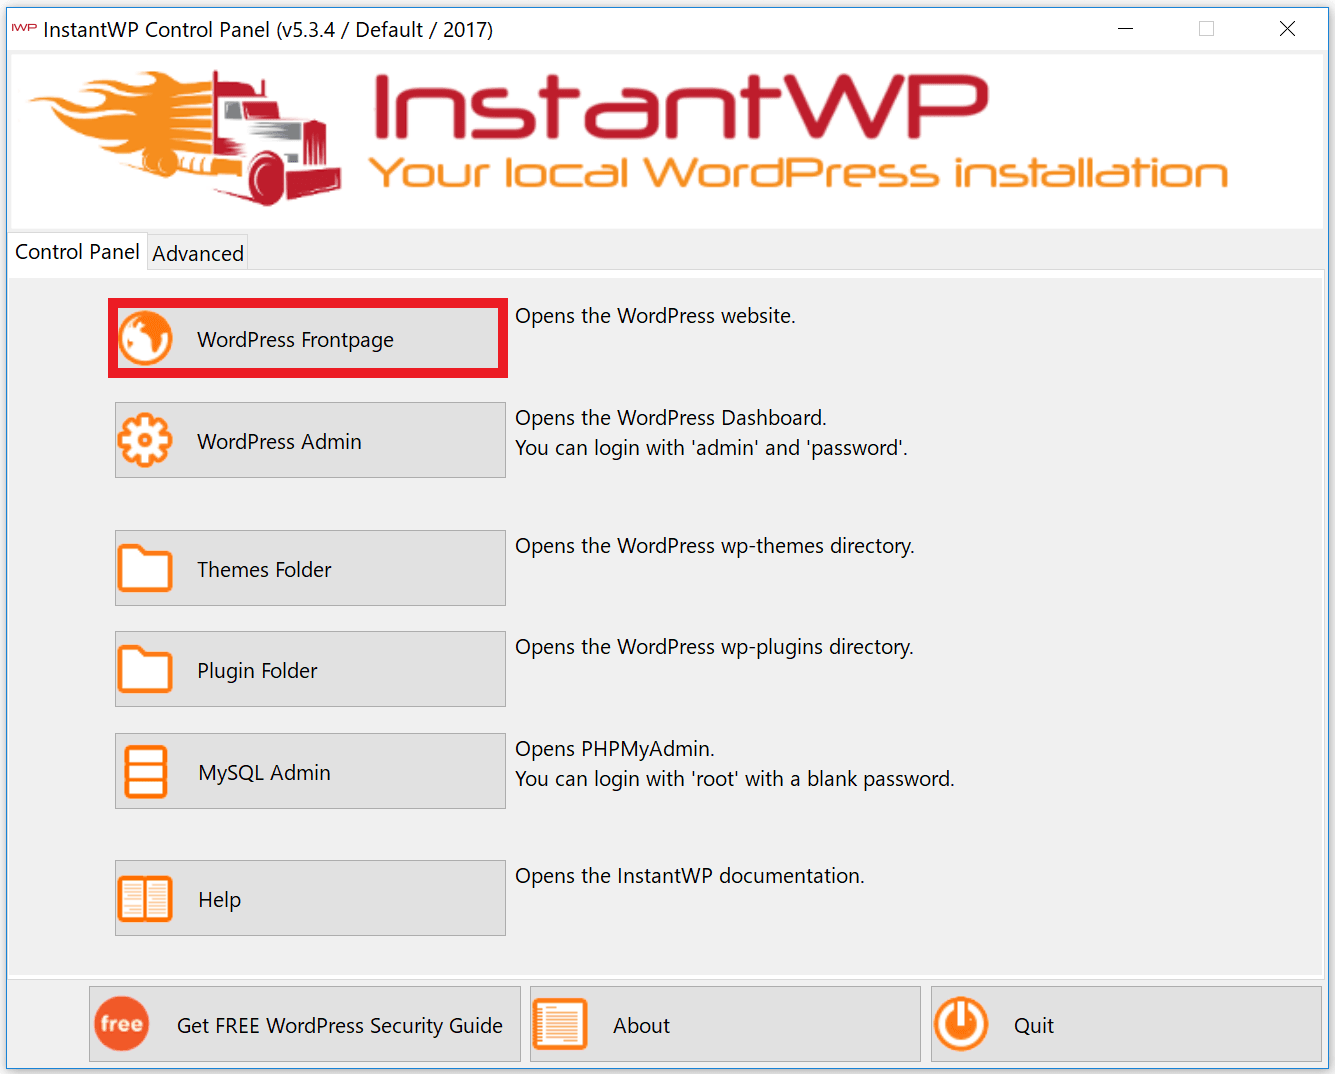
Task: Select the MySQL Admin database icon
Action: tap(145, 771)
